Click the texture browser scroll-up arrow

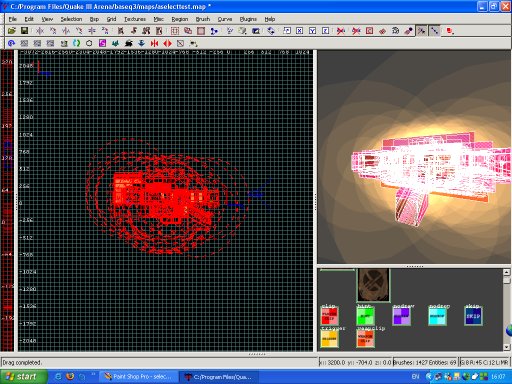pos(506,272)
